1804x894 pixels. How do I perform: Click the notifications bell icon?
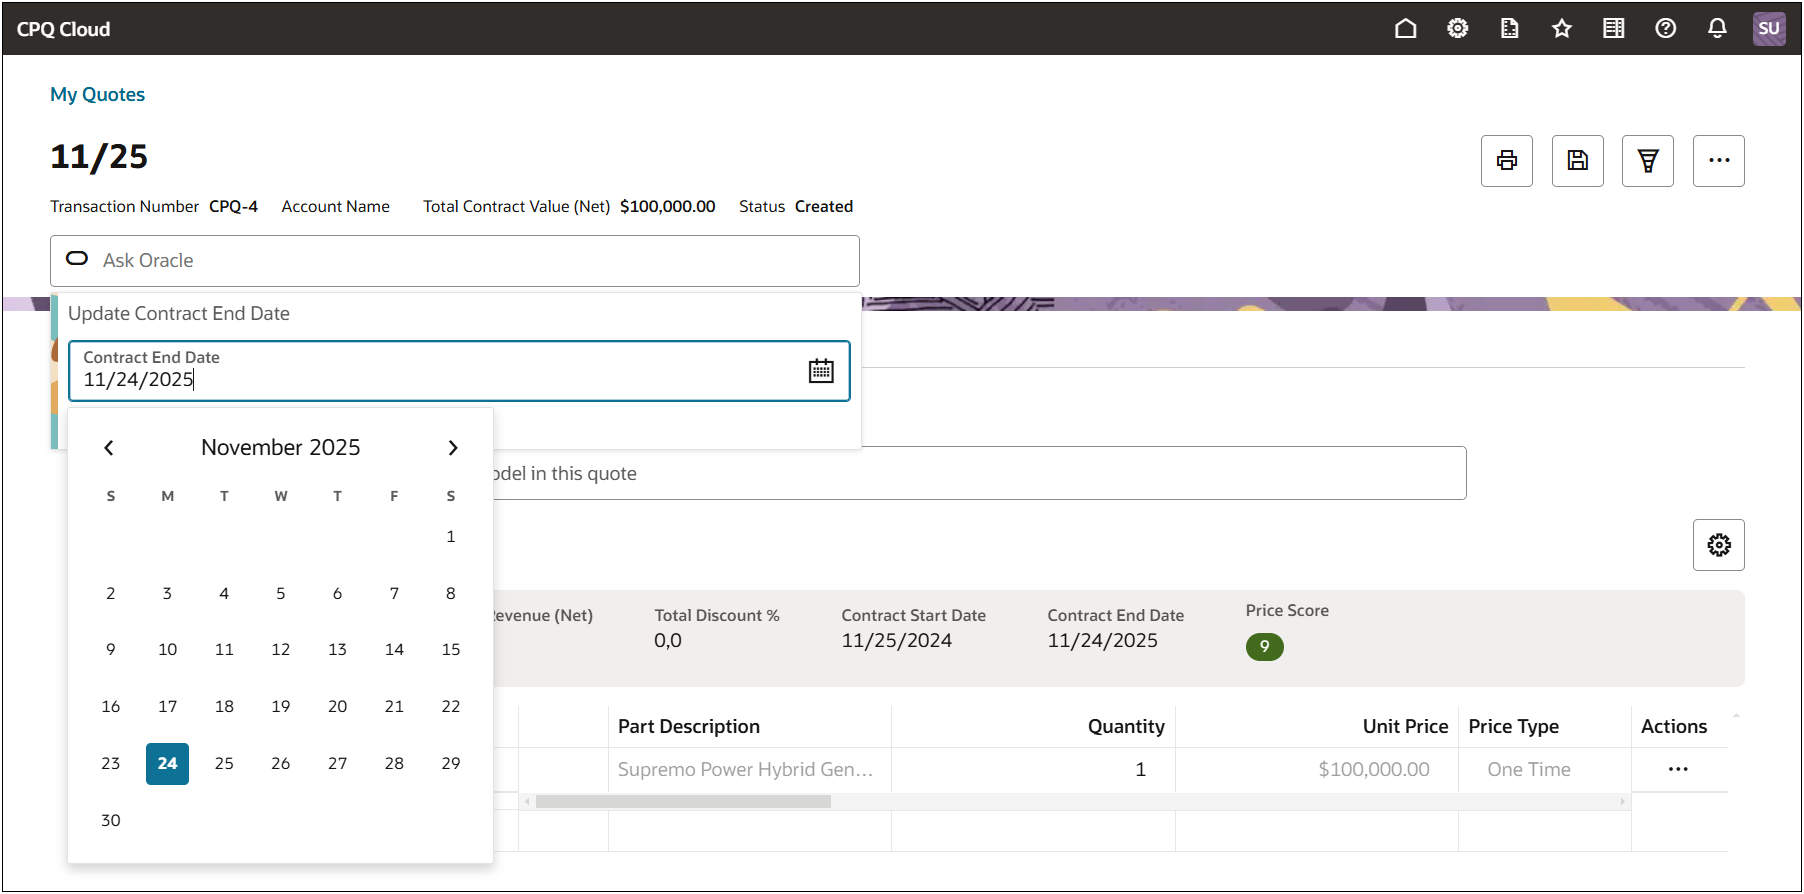[x=1717, y=29]
